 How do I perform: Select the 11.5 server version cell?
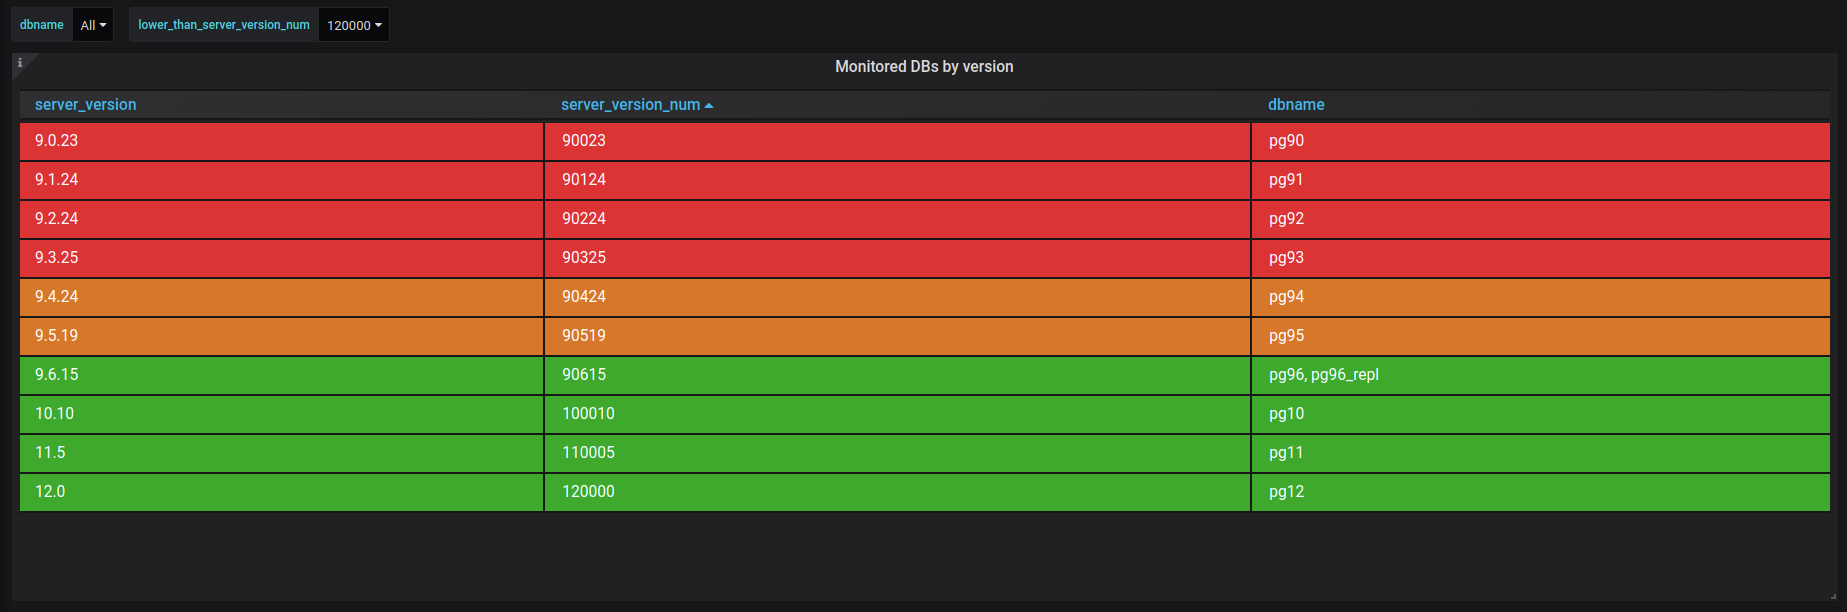281,453
